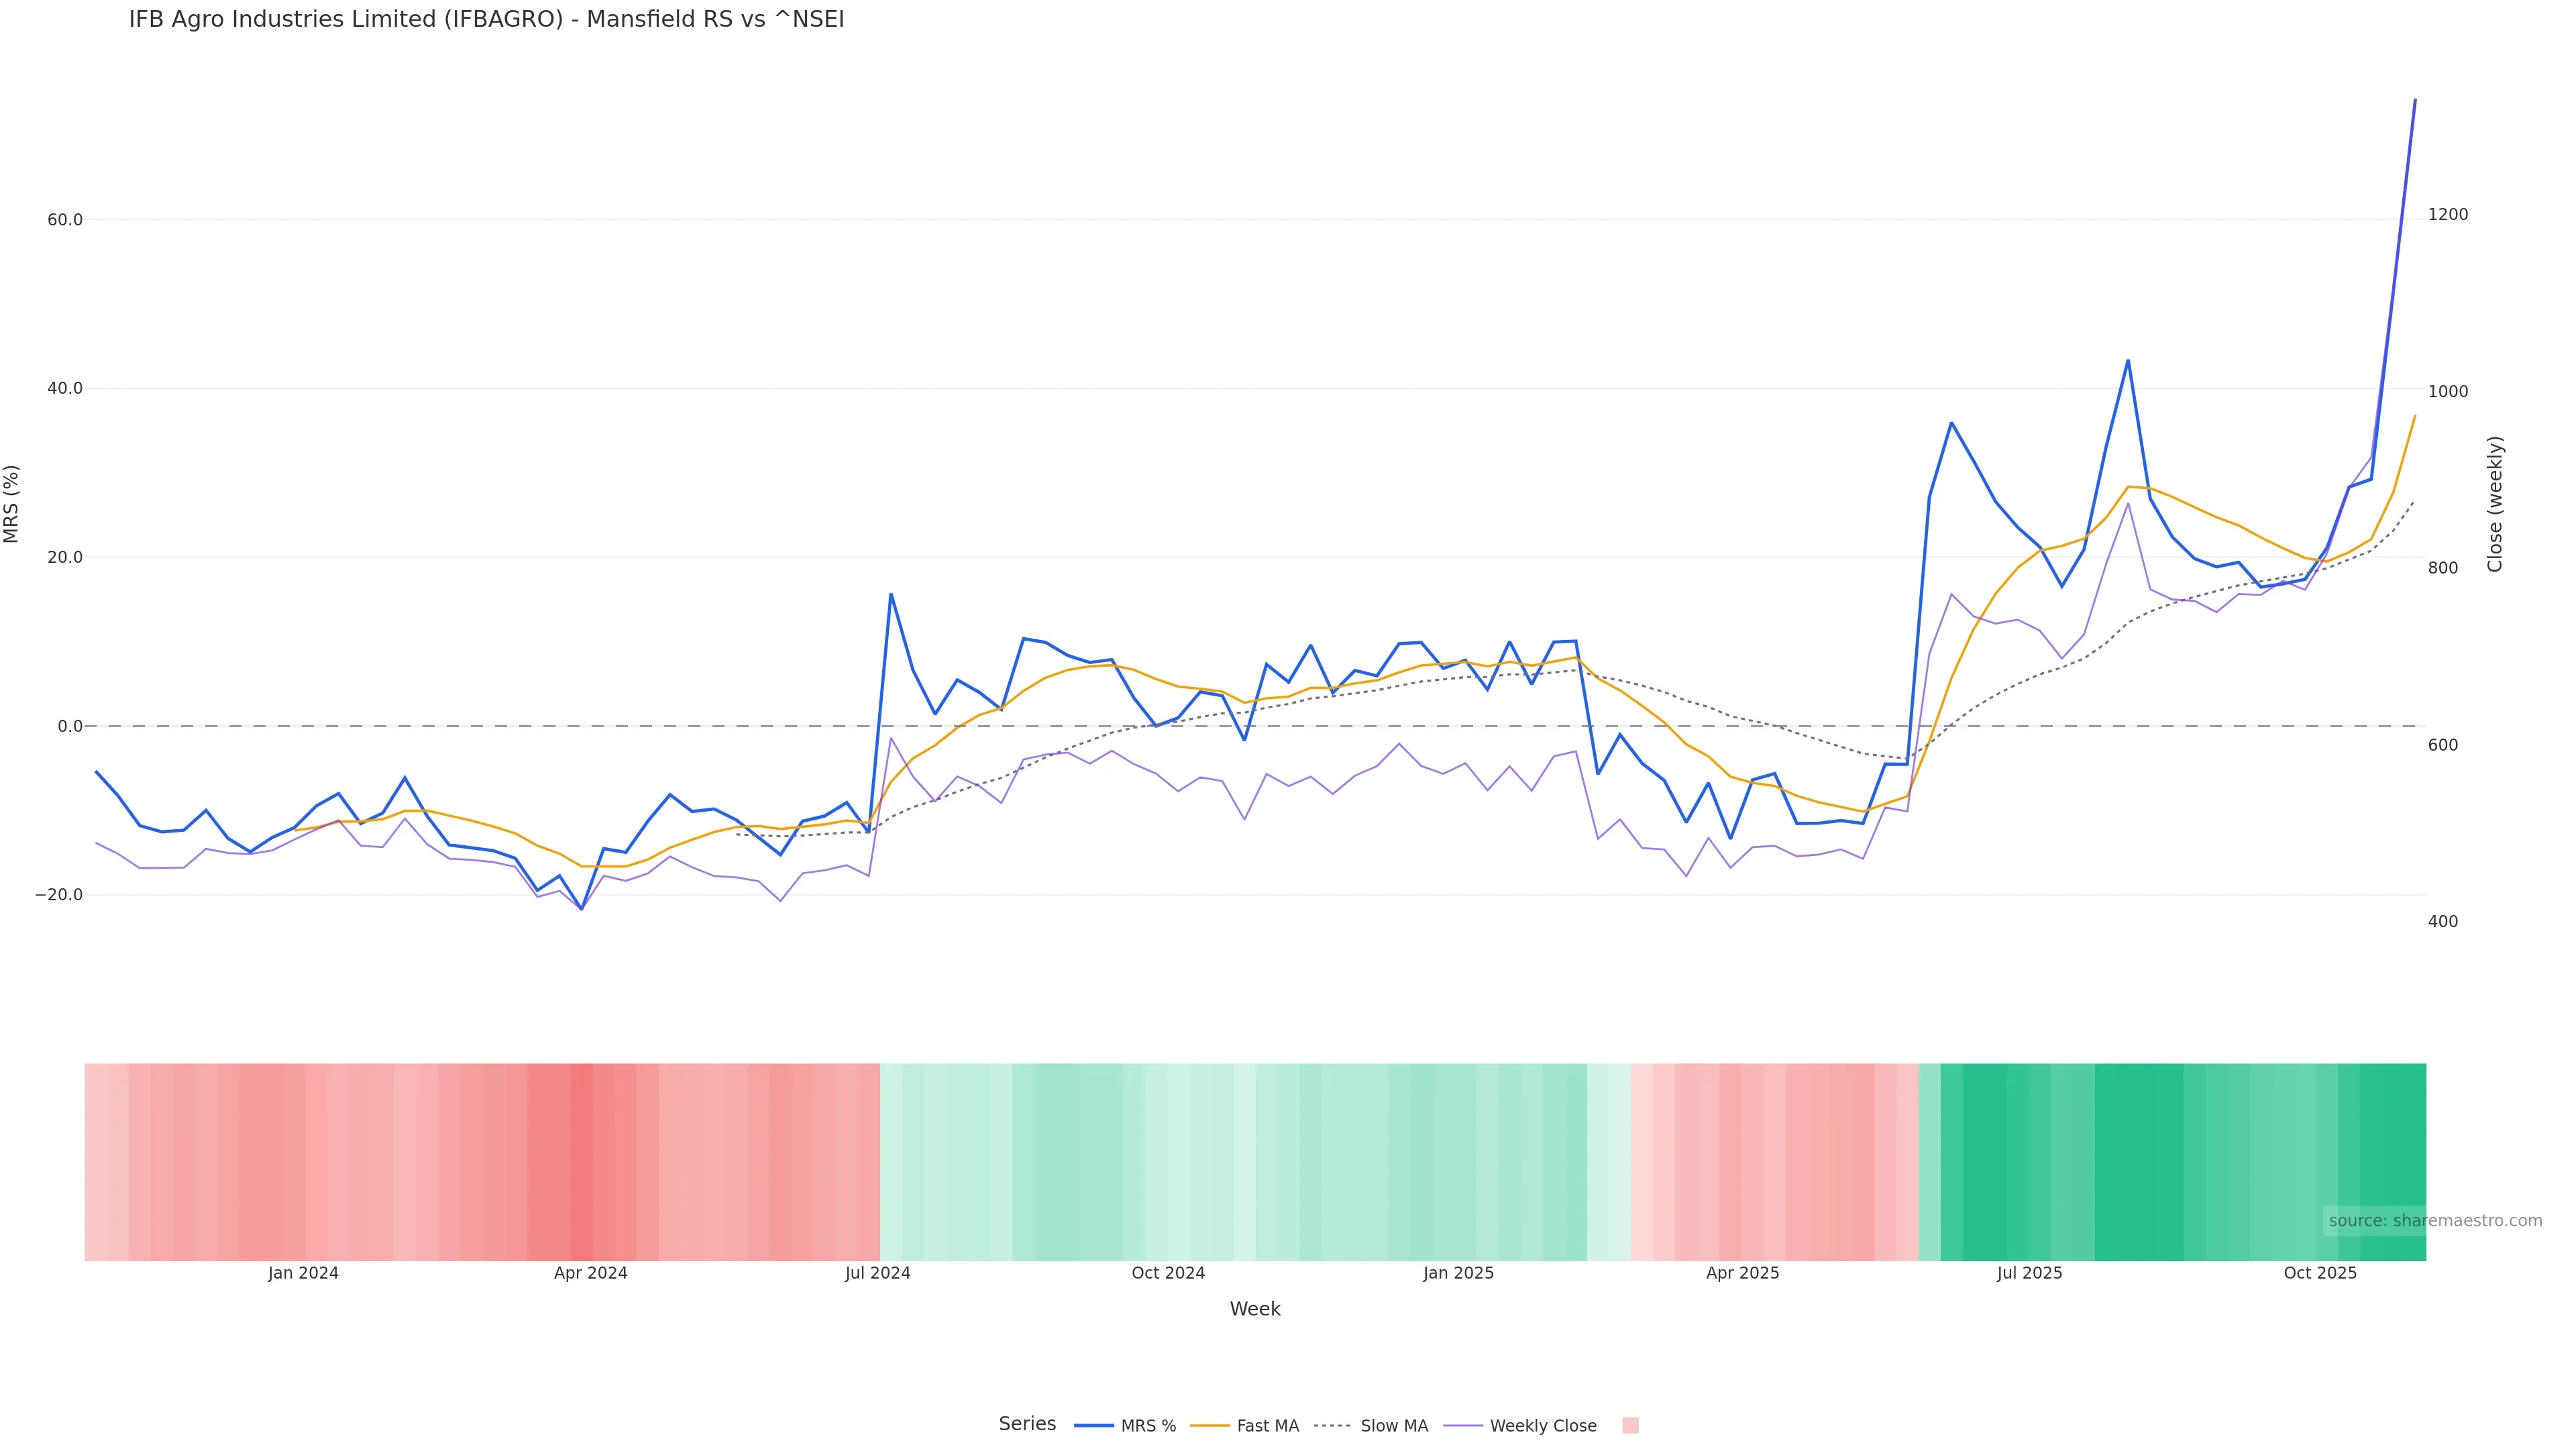The width and height of the screenshot is (2576, 1449).
Task: Click the Series legend title
Action: click(x=1027, y=1424)
